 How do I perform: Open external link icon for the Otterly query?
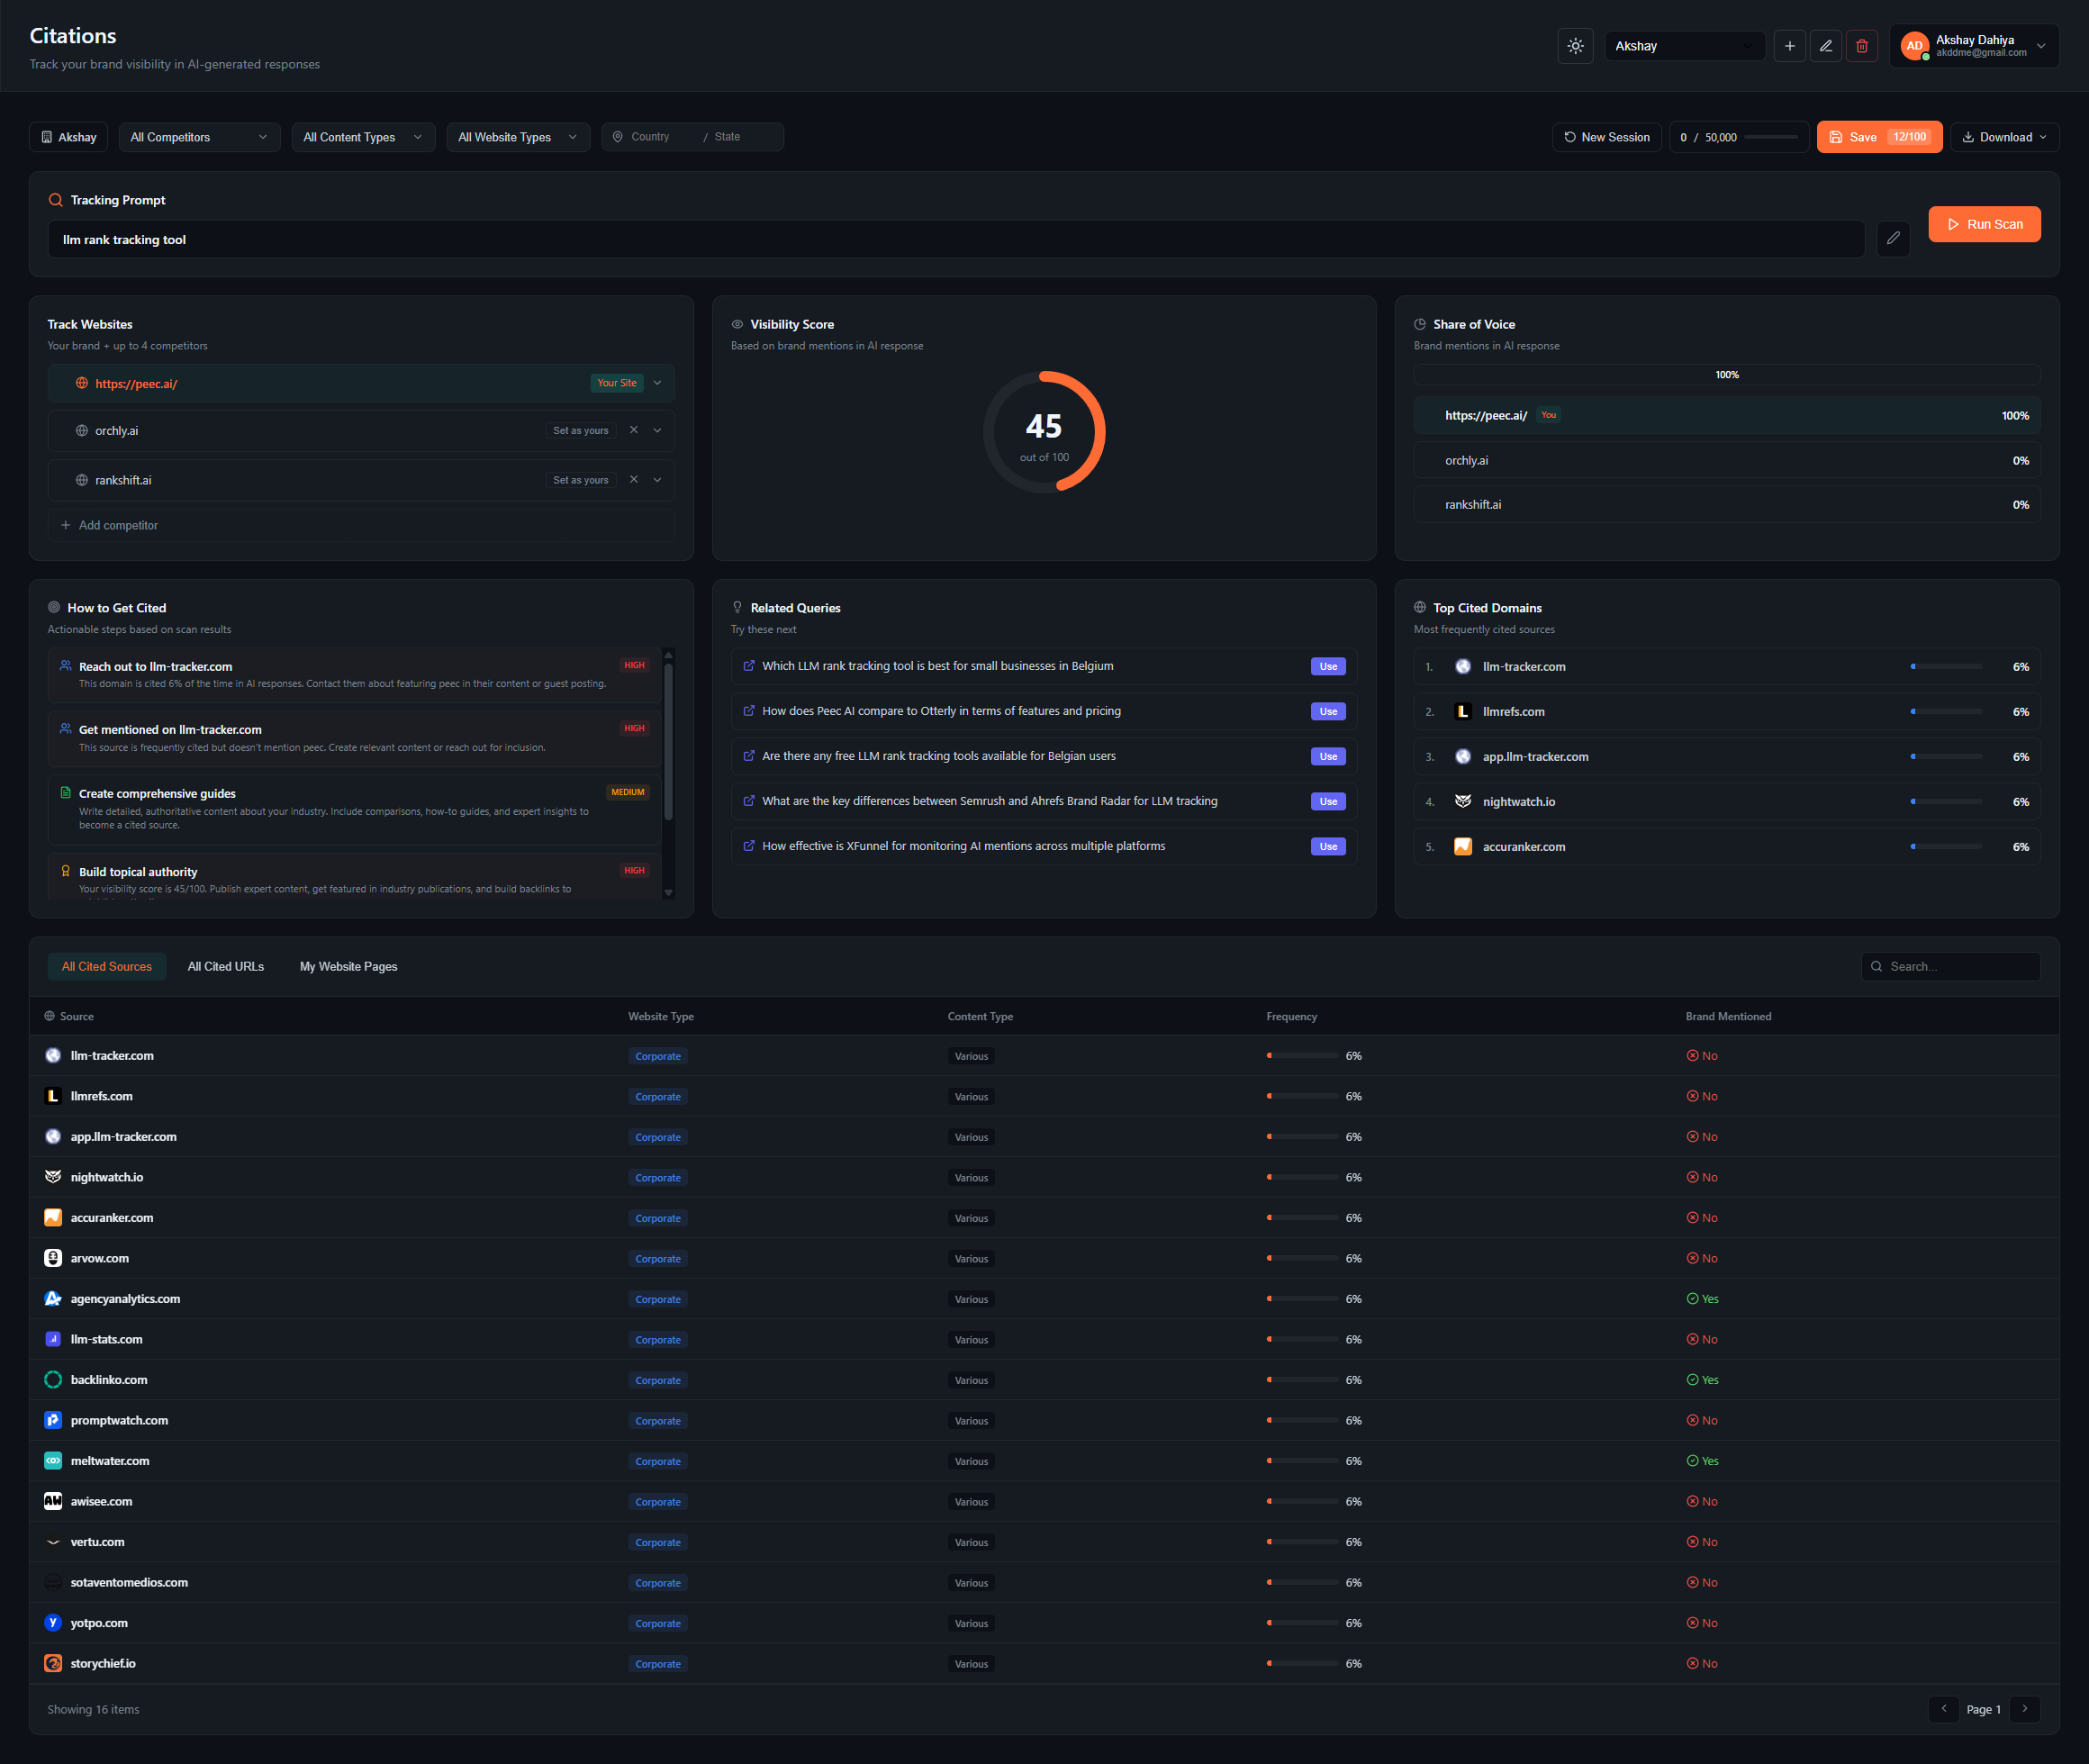749,711
